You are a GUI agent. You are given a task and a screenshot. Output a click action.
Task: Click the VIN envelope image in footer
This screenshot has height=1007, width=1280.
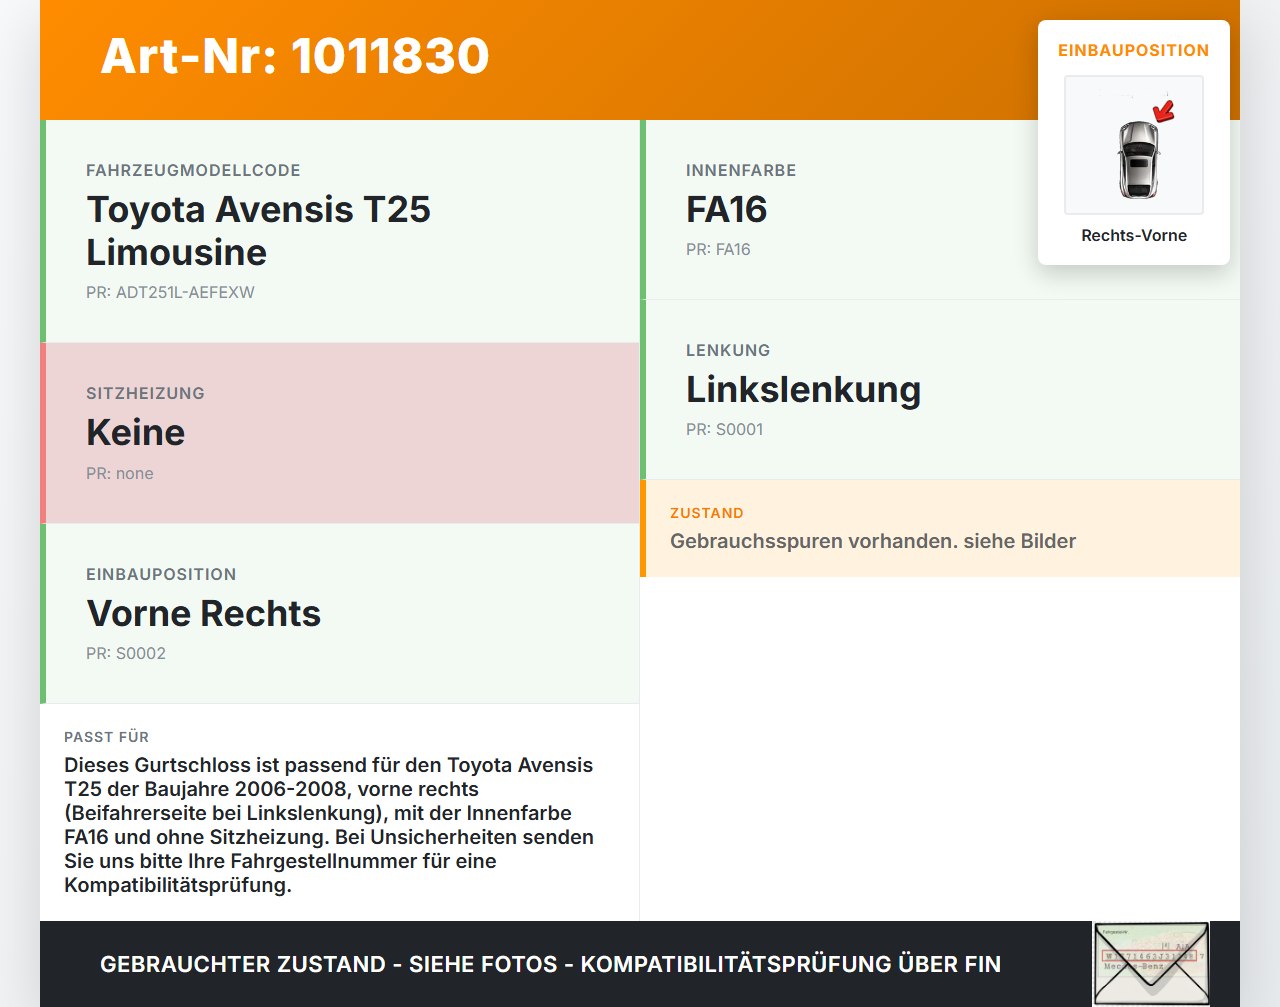point(1151,964)
